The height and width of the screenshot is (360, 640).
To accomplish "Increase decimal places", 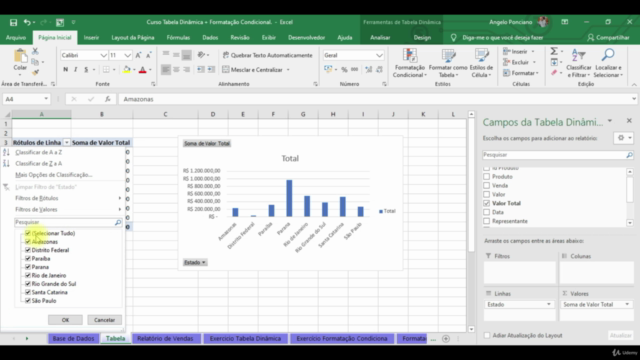I will tap(369, 70).
